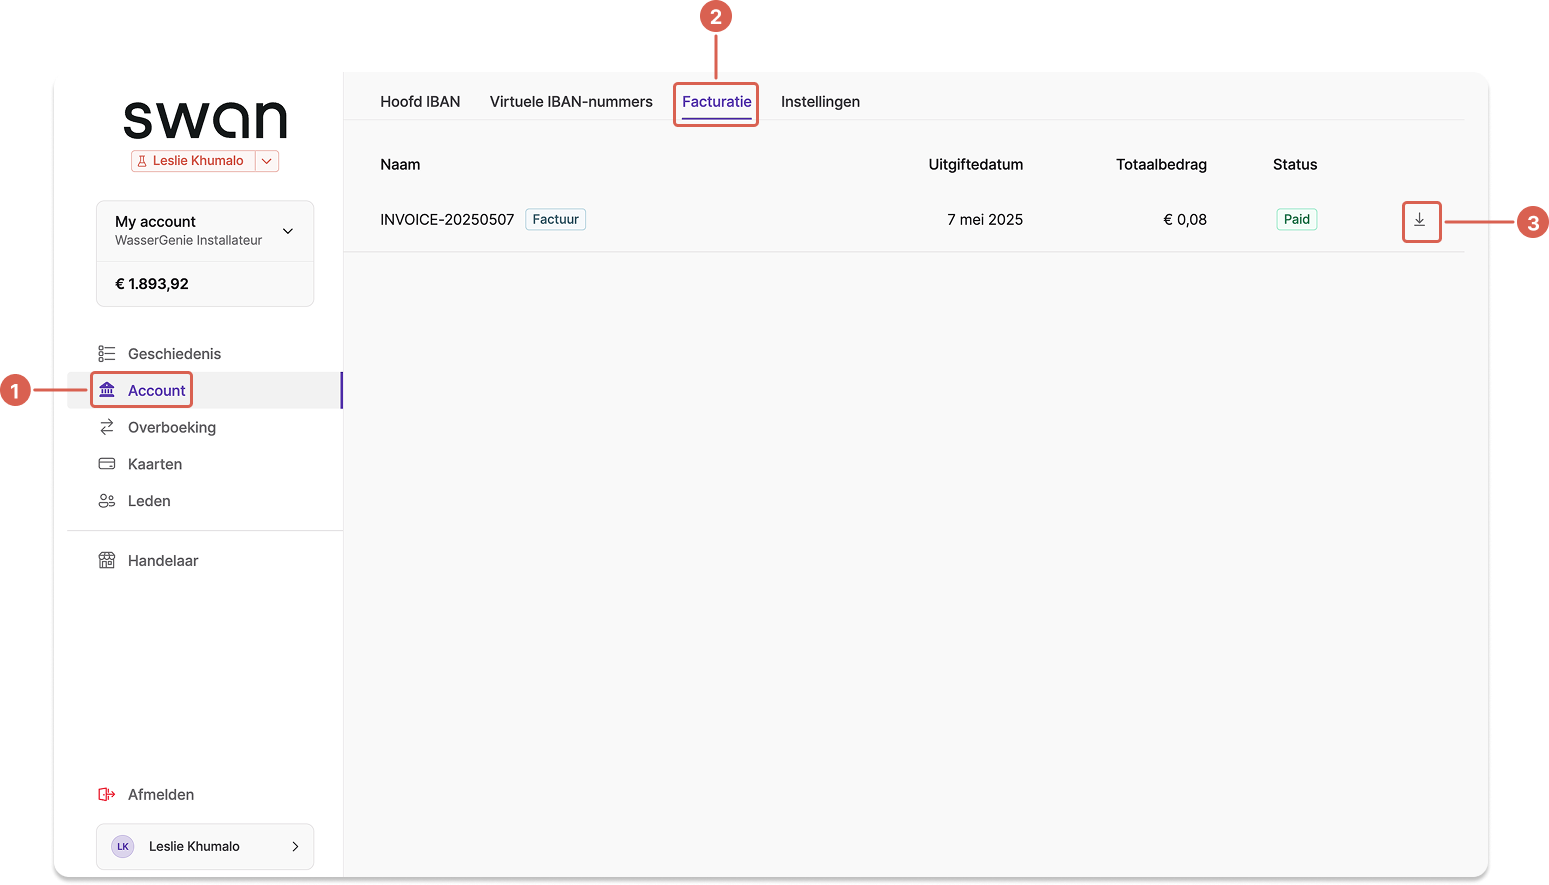Click the Overboeking arrows icon
The width and height of the screenshot is (1549, 885).
pos(107,427)
